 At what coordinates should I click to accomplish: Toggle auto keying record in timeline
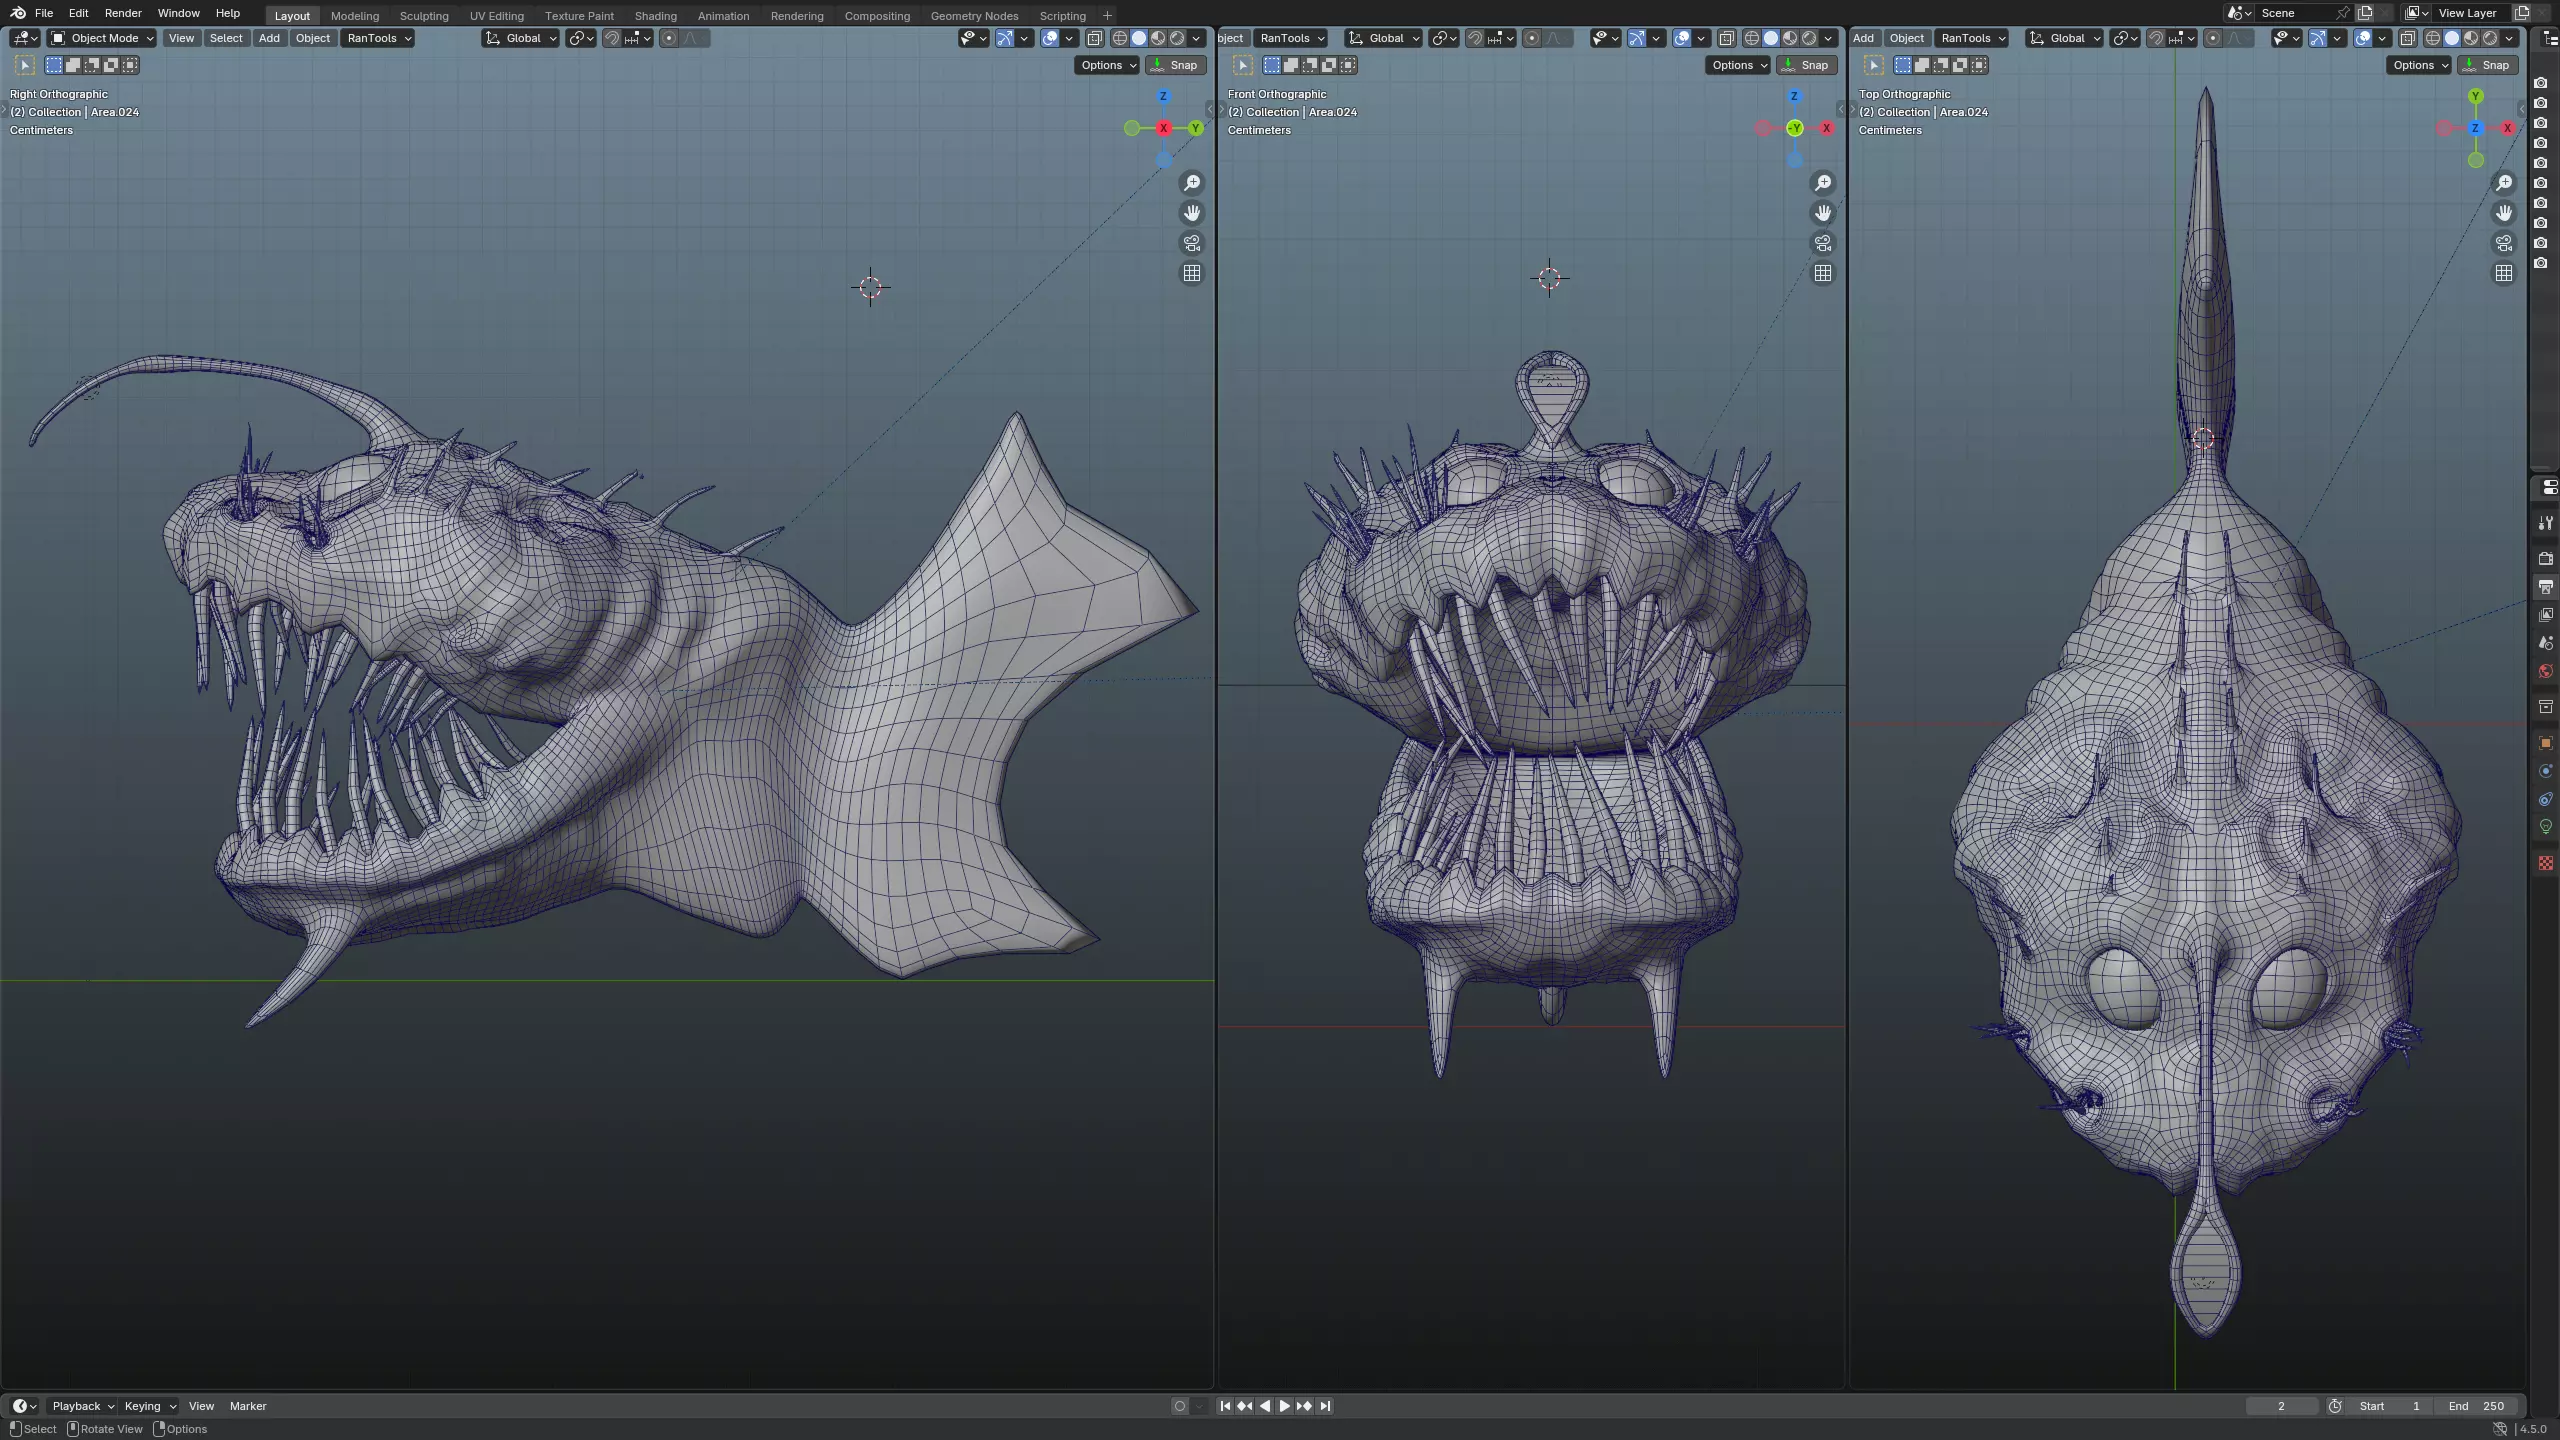point(1179,1406)
